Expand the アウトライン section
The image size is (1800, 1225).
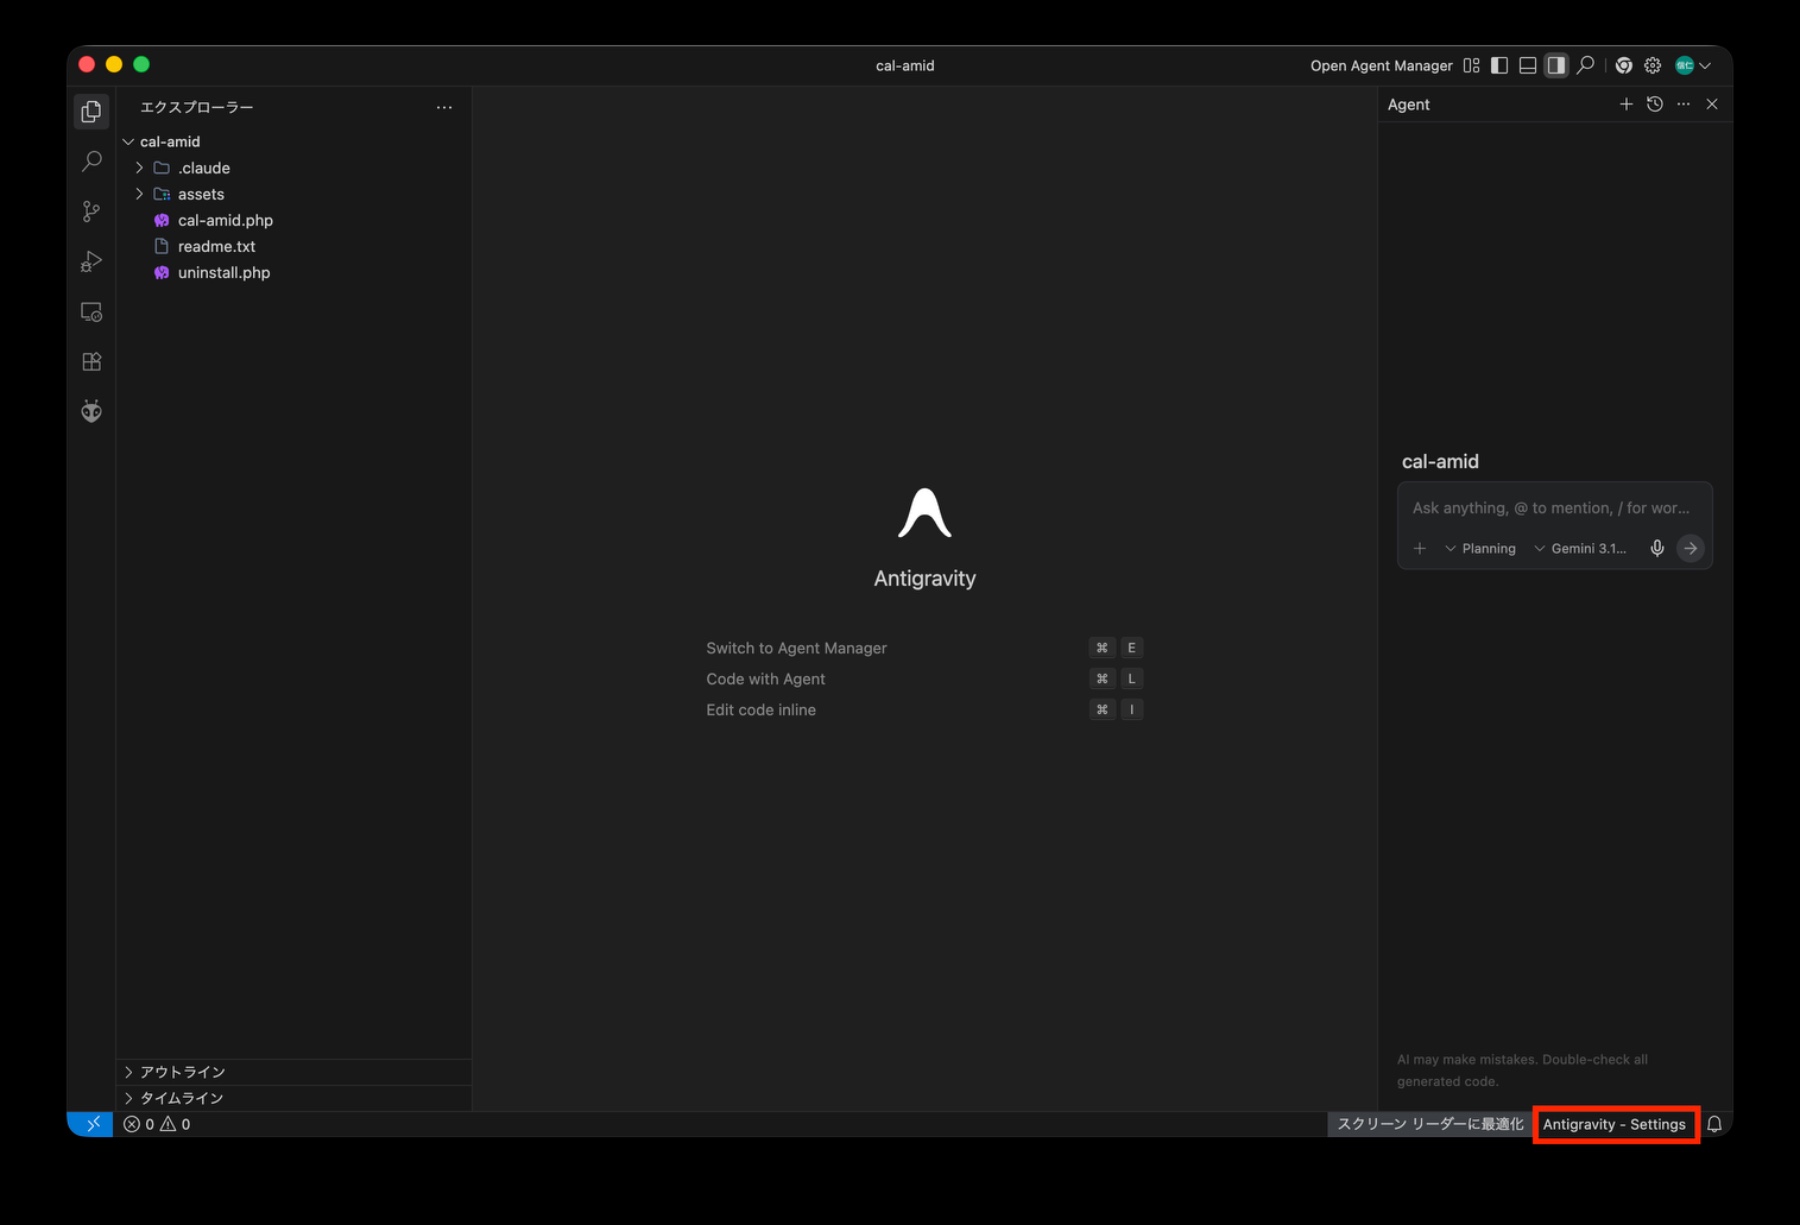coord(182,1071)
